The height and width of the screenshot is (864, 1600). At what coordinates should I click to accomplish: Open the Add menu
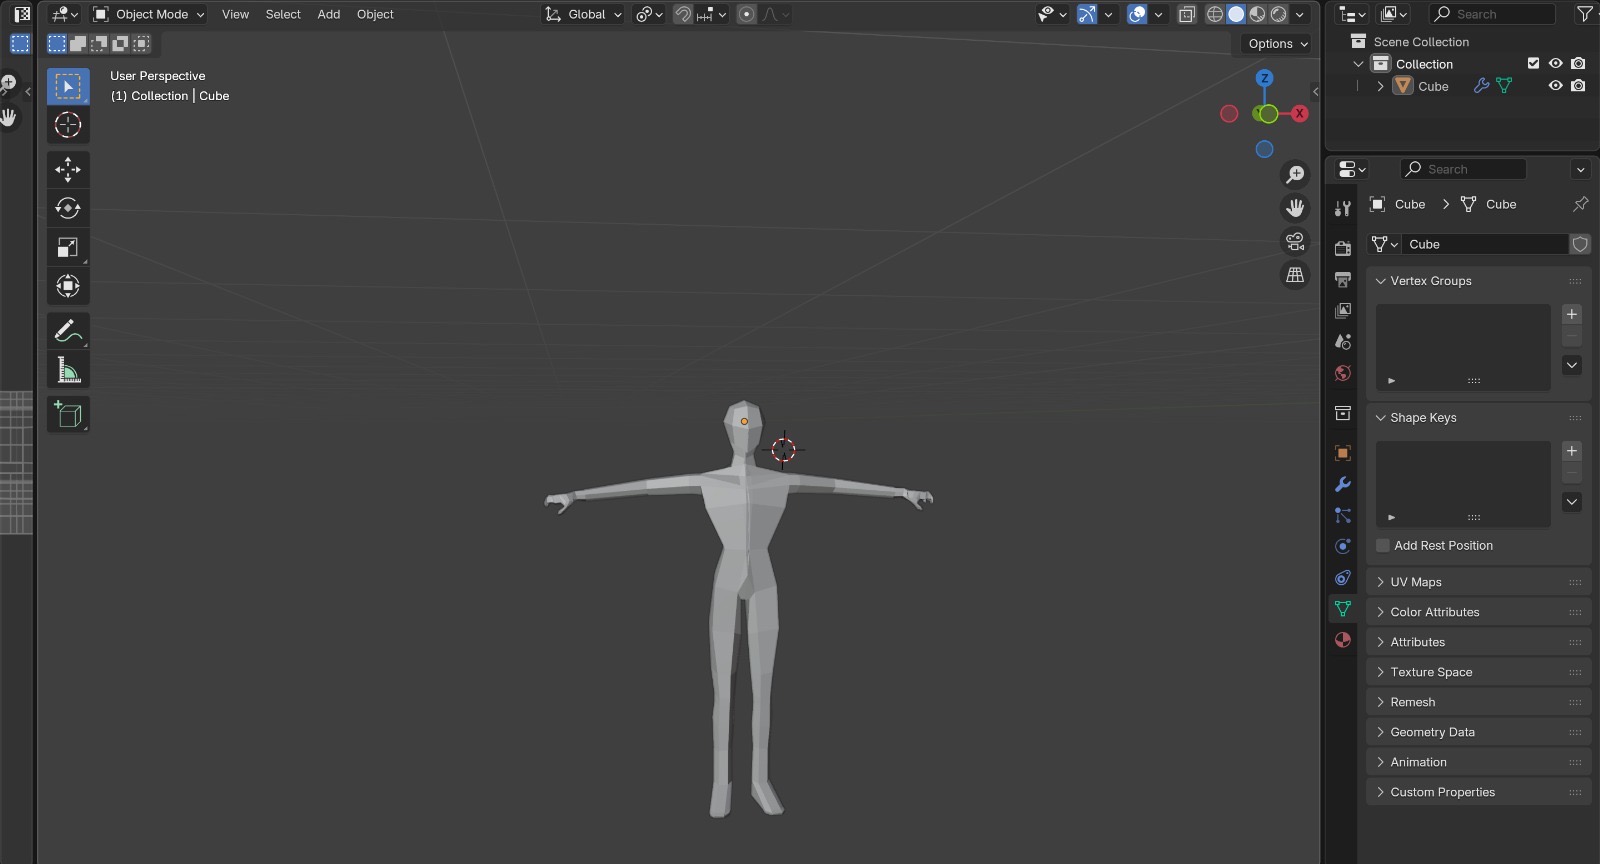(328, 14)
